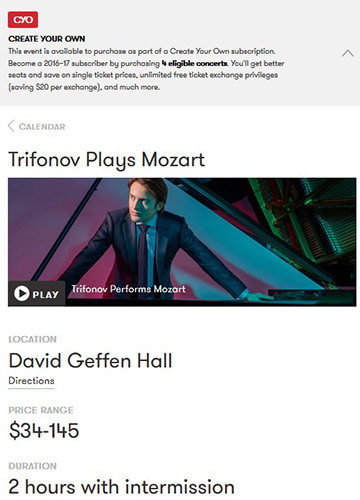Click the CREATE YOUR OWN heading
The width and height of the screenshot is (360, 500).
tap(47, 39)
